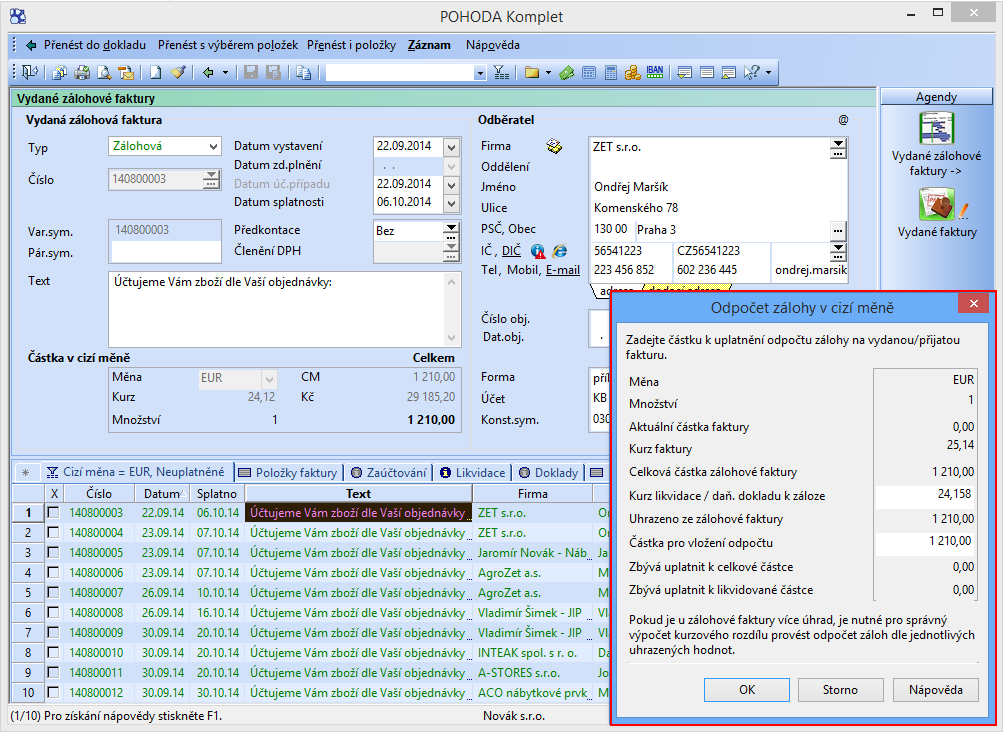Click the gold coins icon in toolbar
The image size is (1003, 733).
click(x=633, y=72)
